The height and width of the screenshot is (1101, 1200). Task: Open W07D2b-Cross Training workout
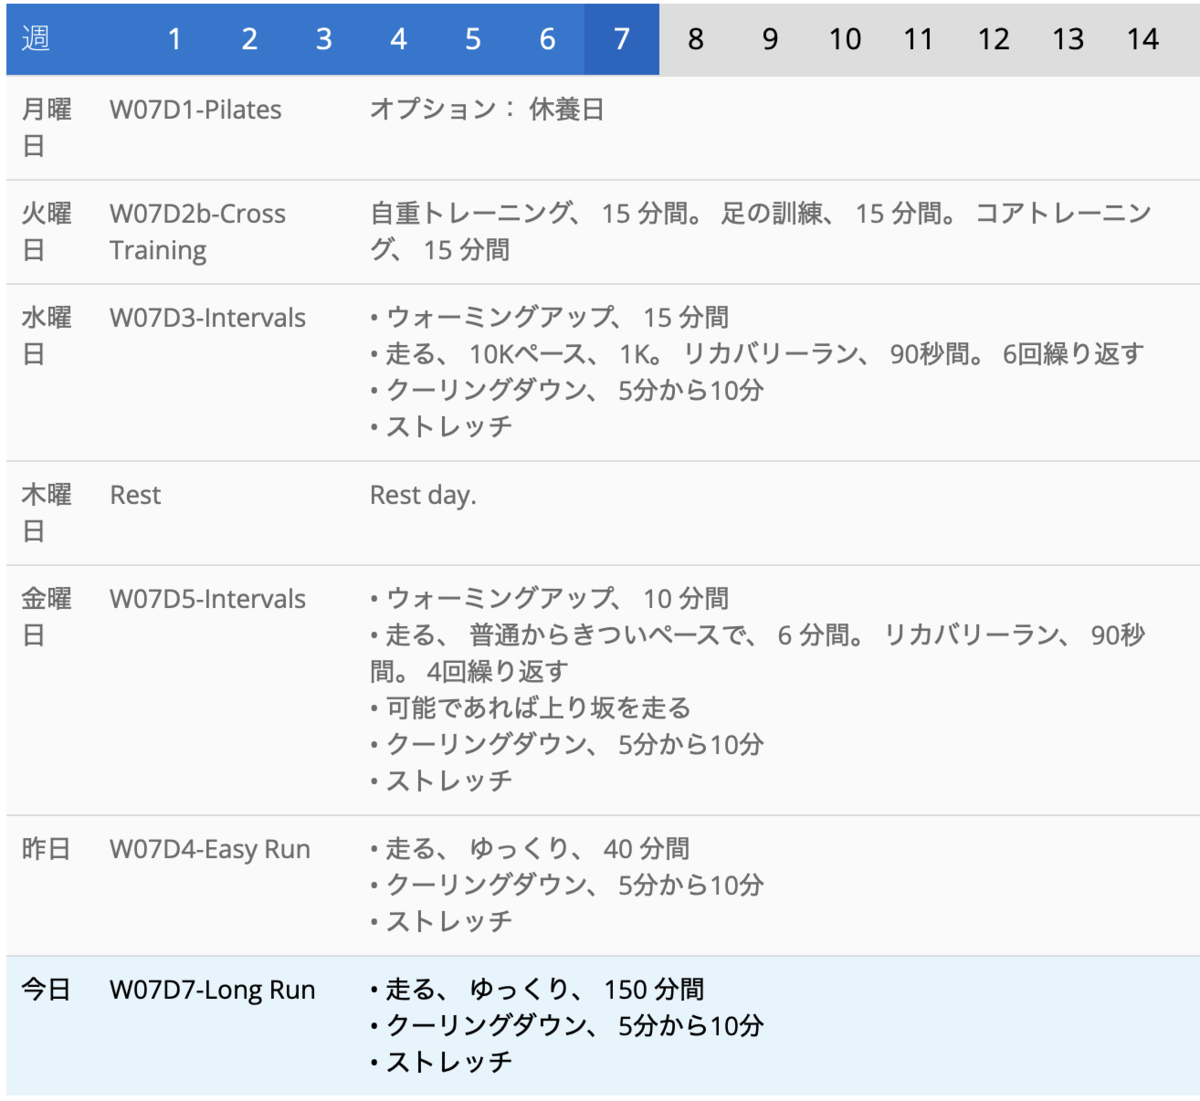(197, 232)
